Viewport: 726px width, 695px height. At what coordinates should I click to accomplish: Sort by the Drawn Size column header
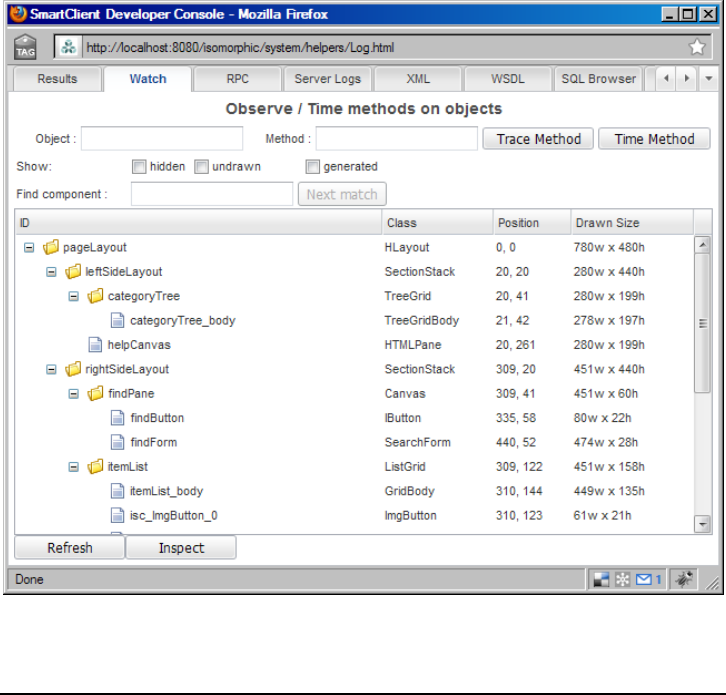(632, 223)
